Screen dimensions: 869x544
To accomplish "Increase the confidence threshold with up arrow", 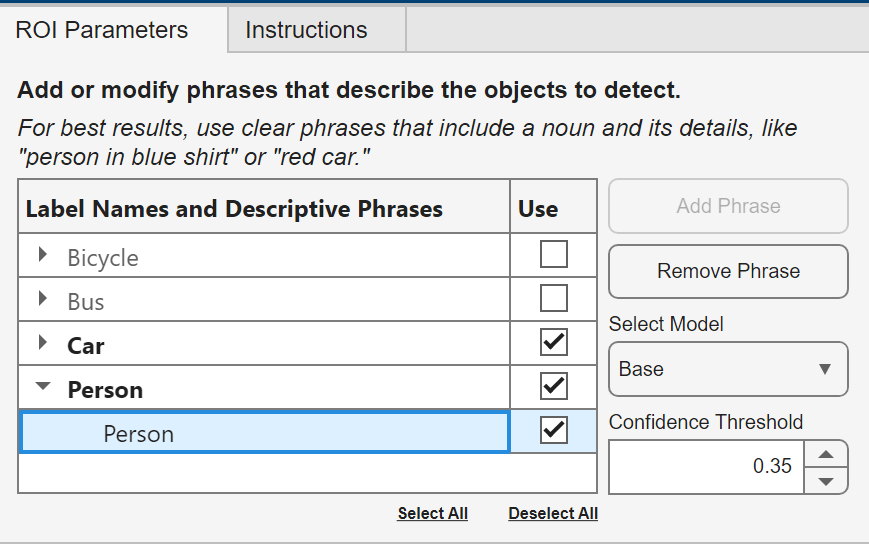I will pos(826,454).
